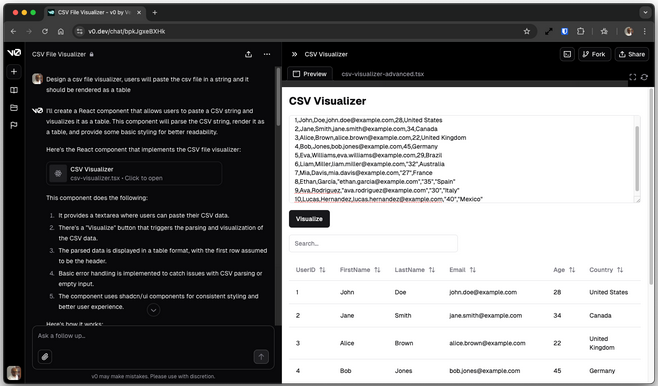Close the CSV File Visualizer browser tab
658x386 pixels.
tap(139, 13)
